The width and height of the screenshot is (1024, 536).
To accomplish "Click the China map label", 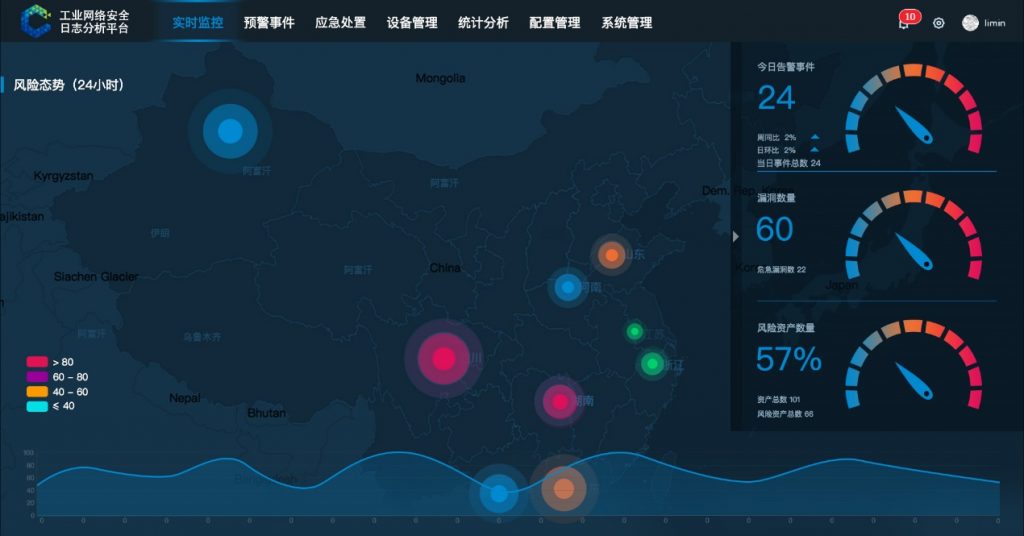I will click(445, 268).
